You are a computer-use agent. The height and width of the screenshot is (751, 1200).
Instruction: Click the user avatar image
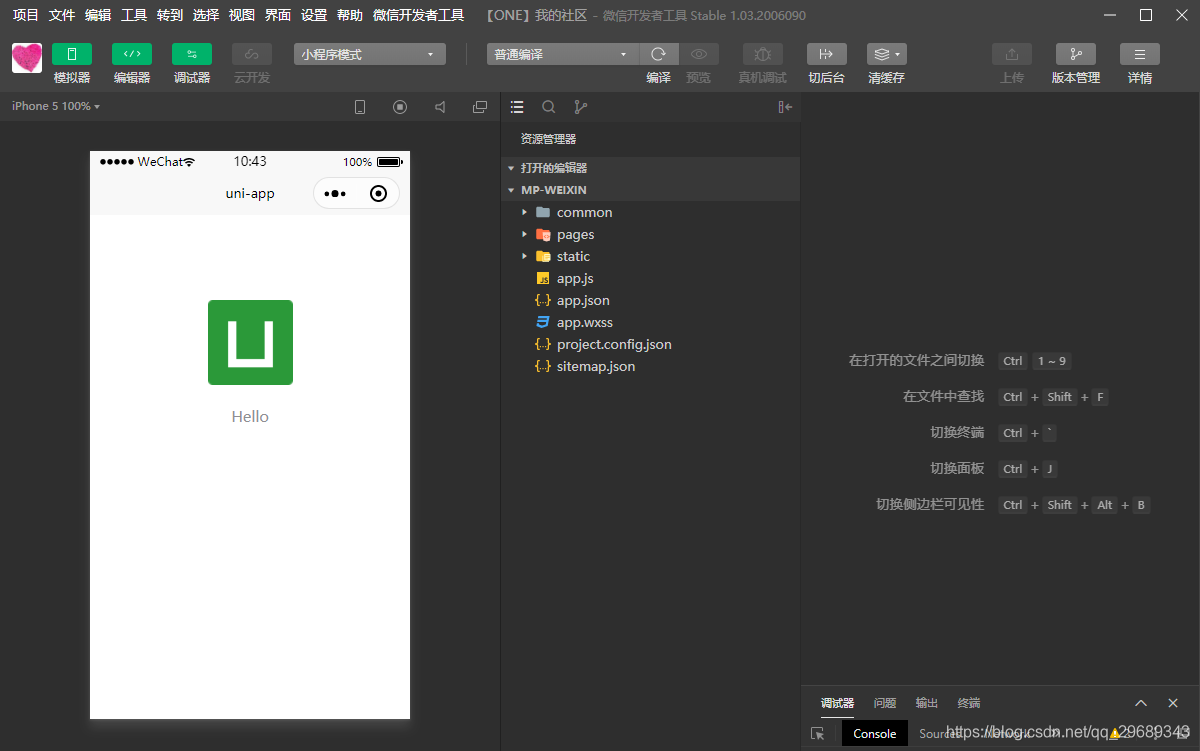point(27,58)
